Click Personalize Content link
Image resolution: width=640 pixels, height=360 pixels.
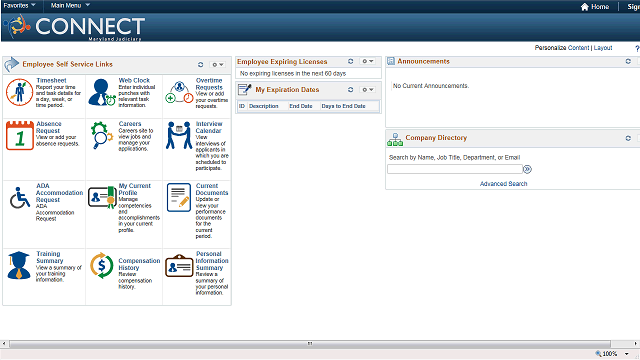[578, 48]
